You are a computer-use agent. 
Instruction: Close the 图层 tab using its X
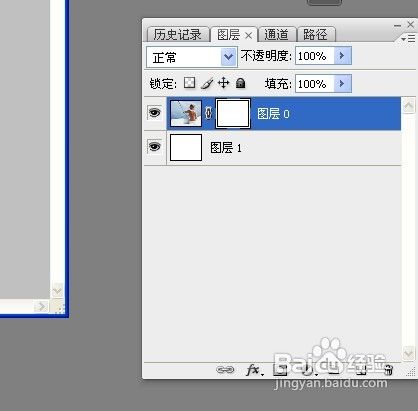click(x=248, y=35)
